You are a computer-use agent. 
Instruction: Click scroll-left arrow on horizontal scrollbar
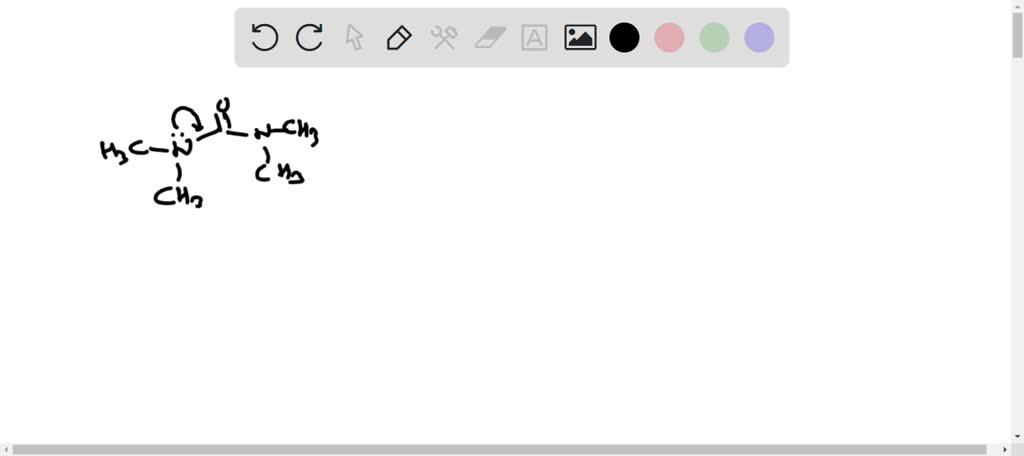pyautogui.click(x=5, y=450)
